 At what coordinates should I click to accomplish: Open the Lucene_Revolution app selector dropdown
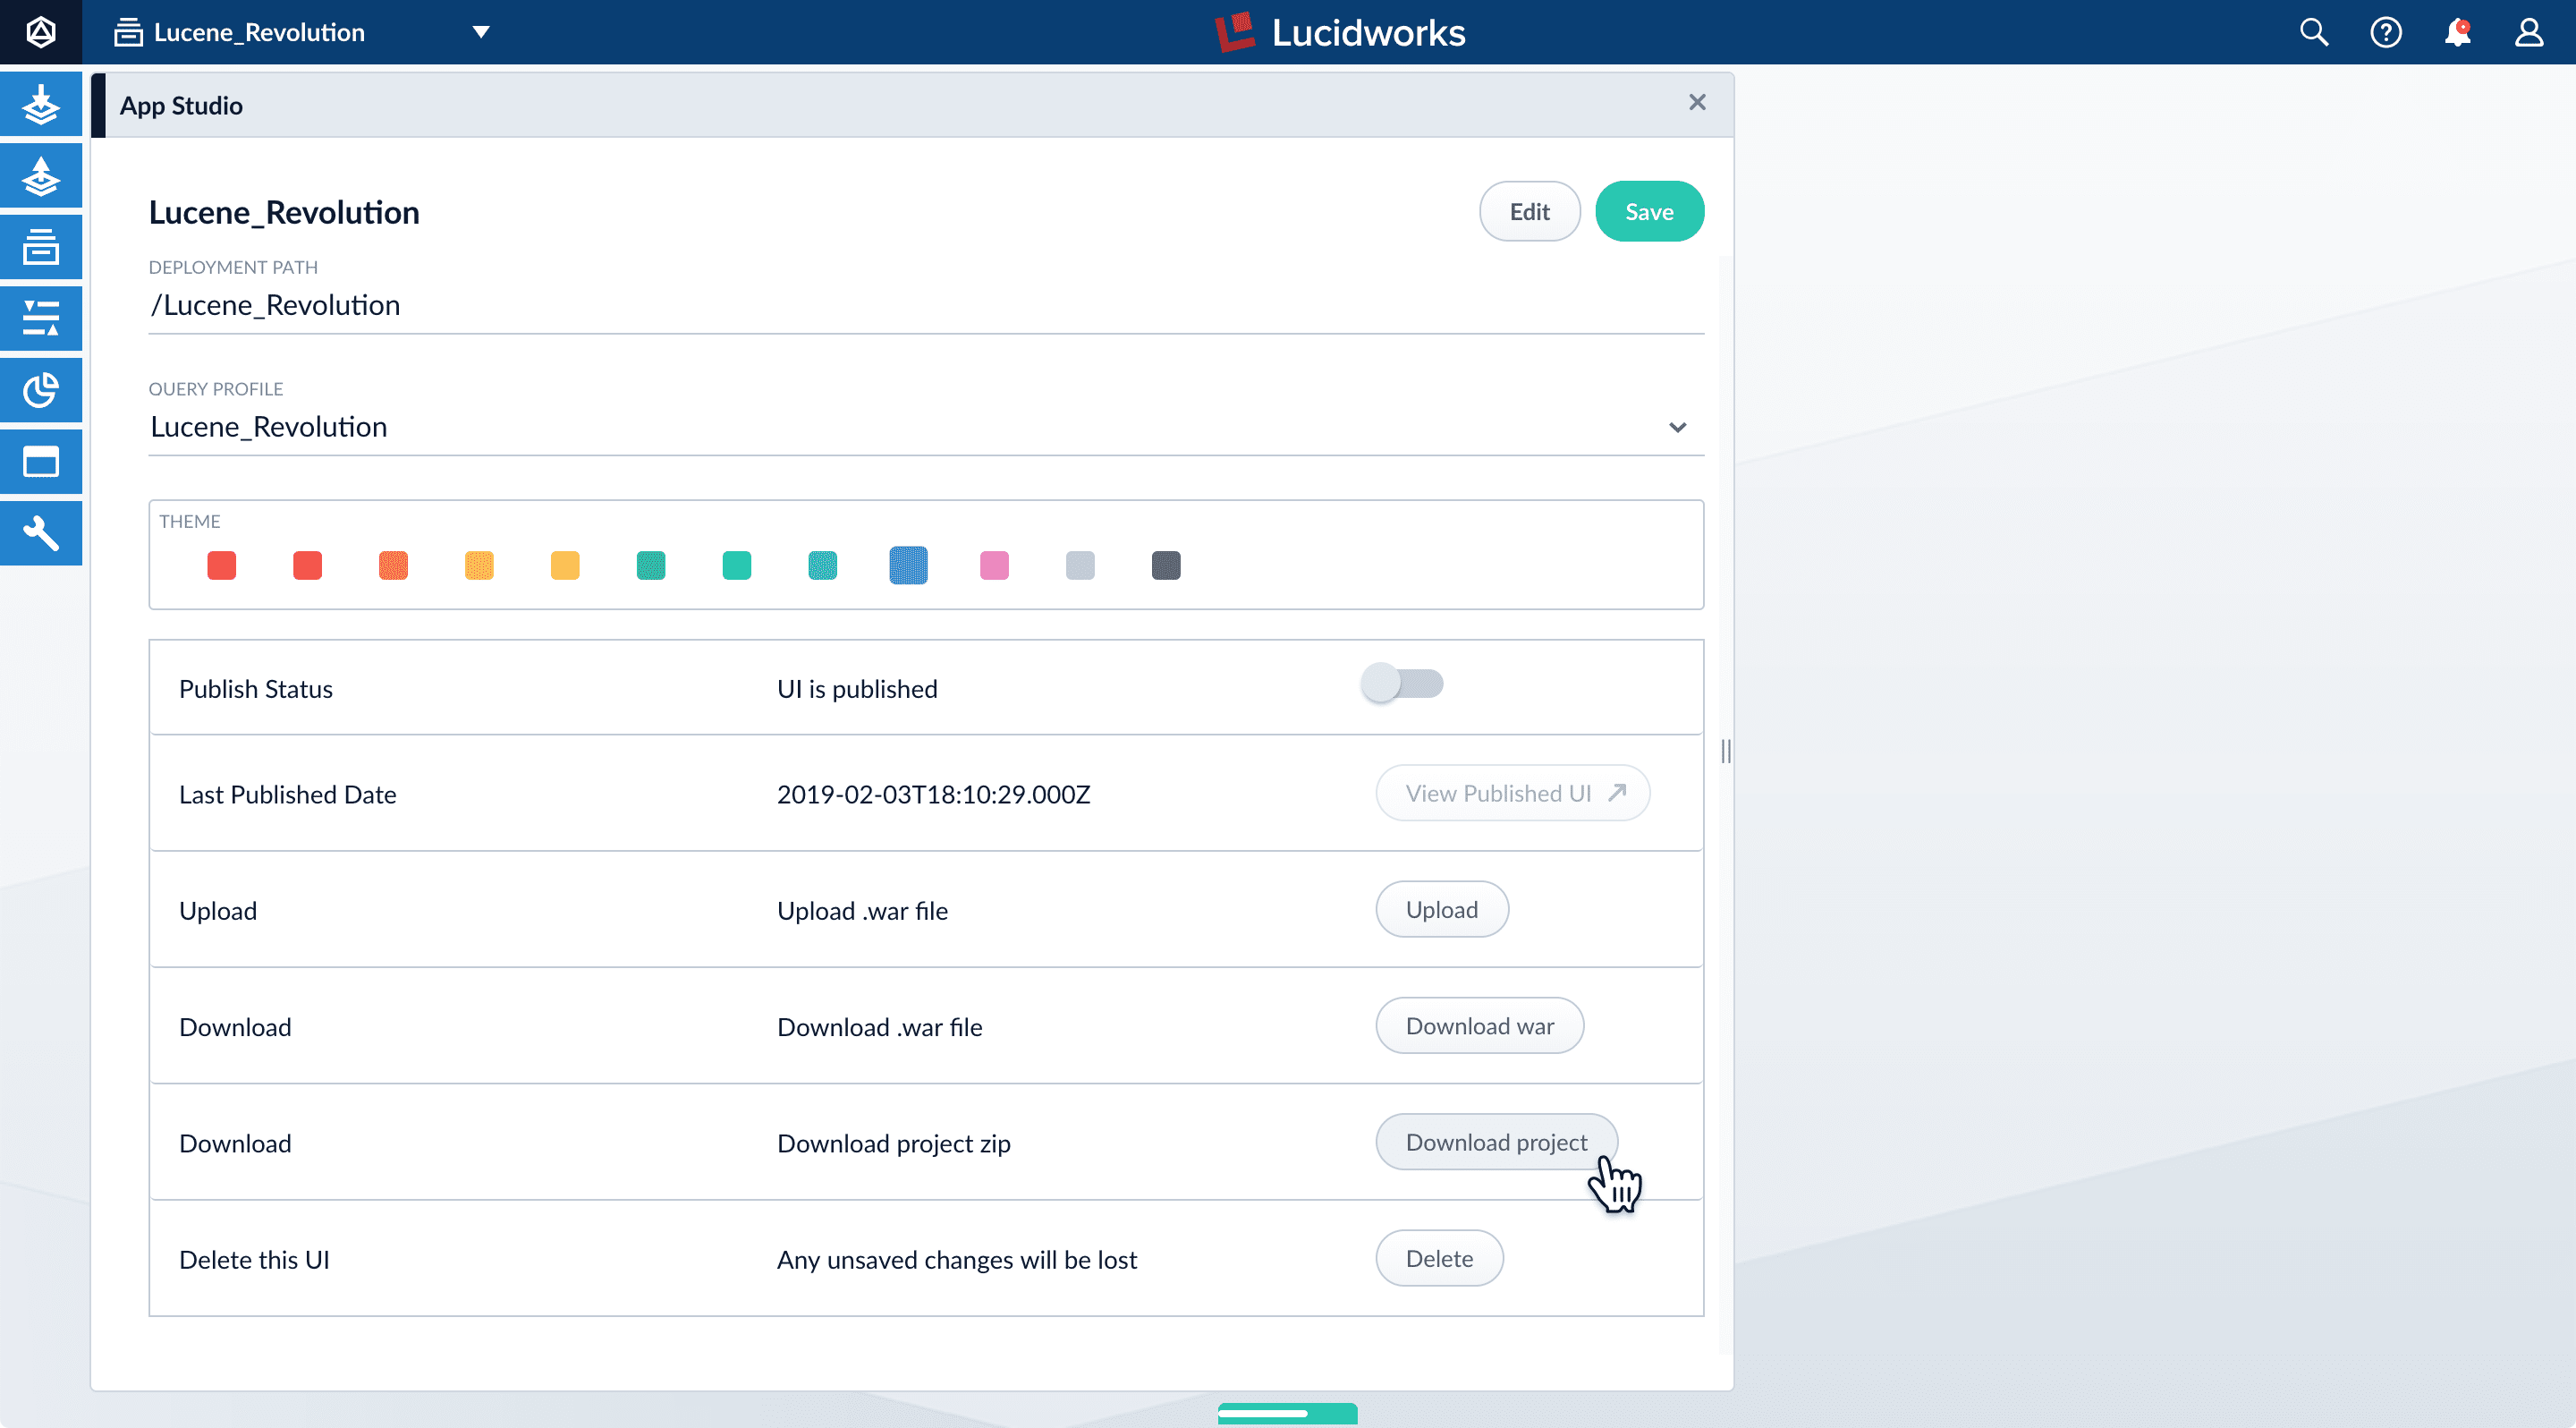coord(481,32)
